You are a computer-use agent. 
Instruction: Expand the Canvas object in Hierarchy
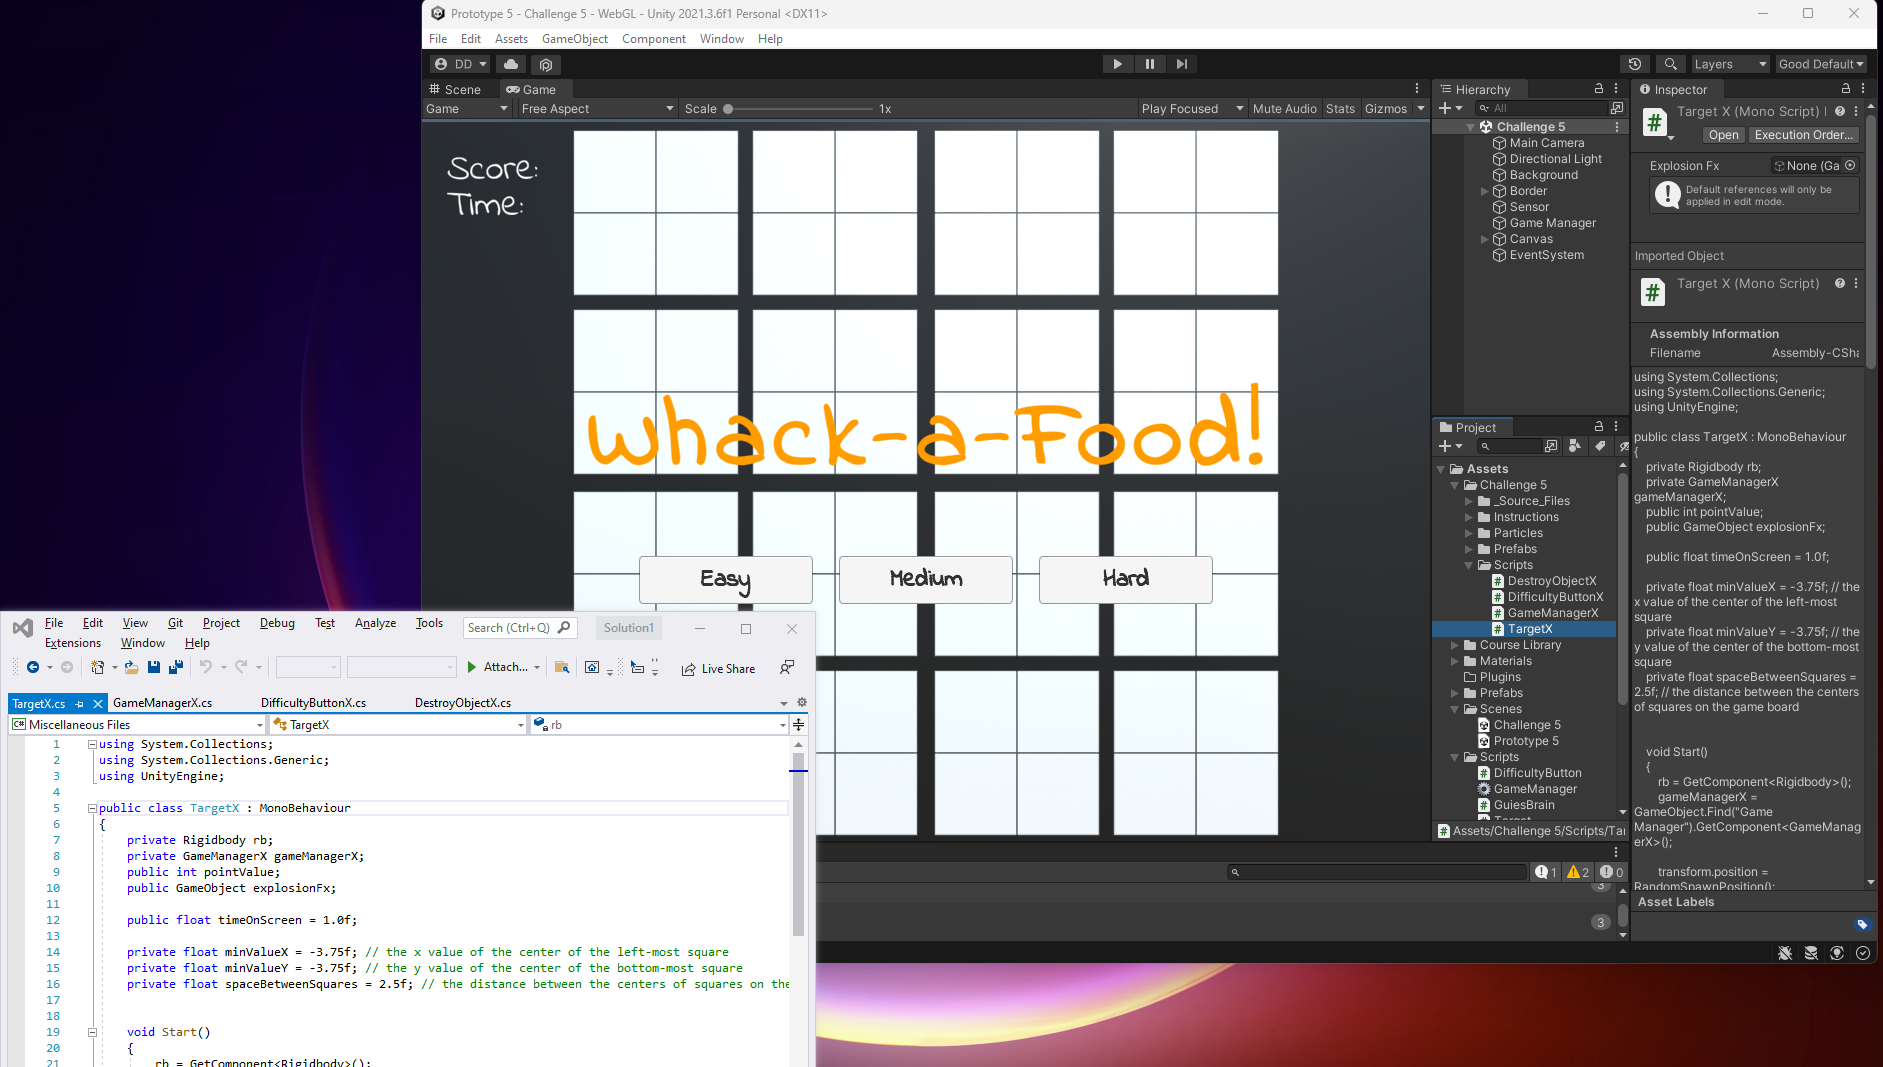pos(1485,239)
